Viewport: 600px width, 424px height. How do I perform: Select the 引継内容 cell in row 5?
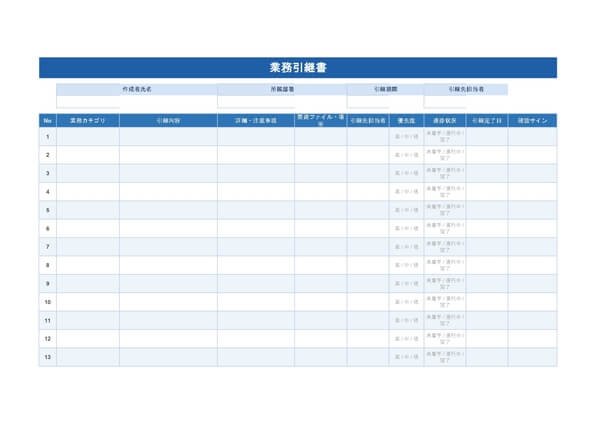click(x=168, y=210)
